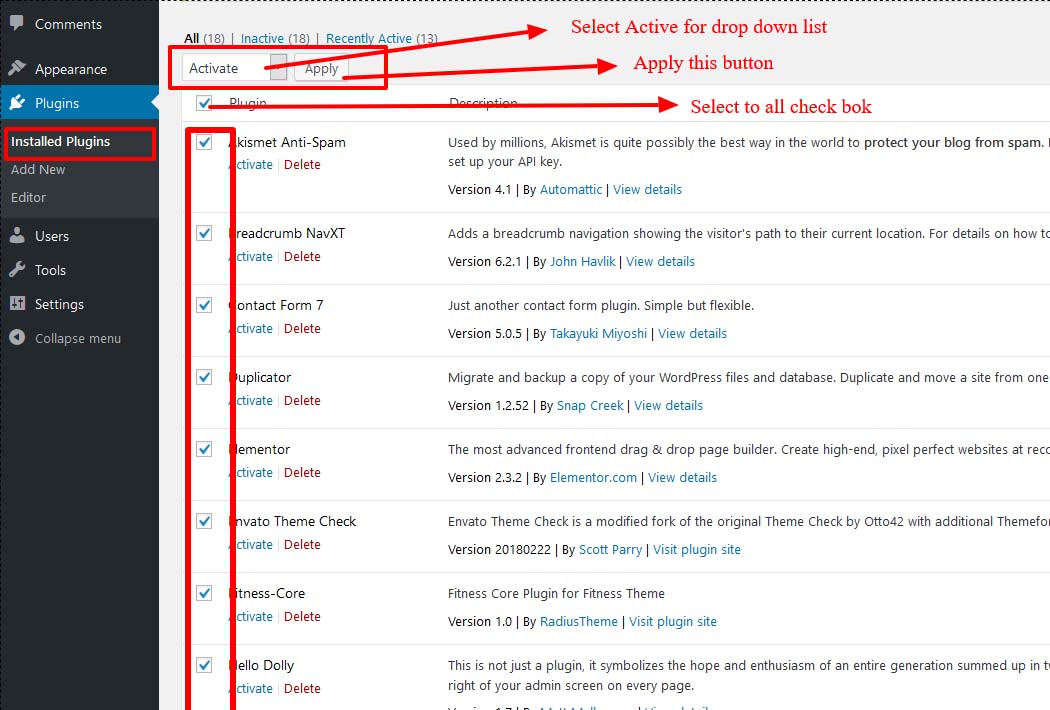Click the Users person icon

17,235
